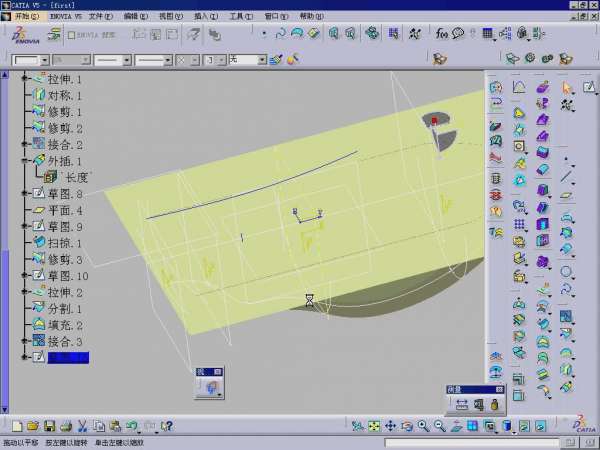Select 填充.2 in the specification tree
This screenshot has height=450, width=600.
tap(65, 326)
